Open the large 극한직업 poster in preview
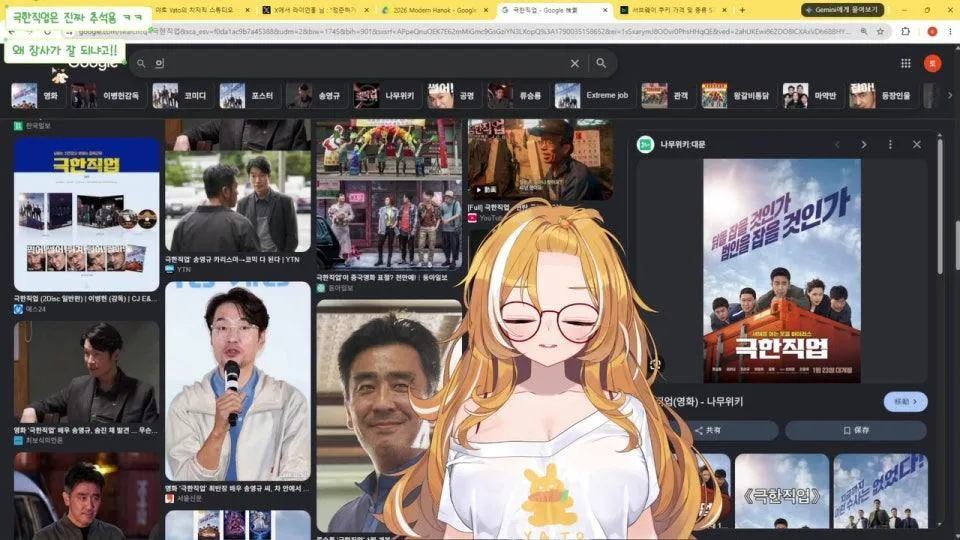 coord(782,271)
